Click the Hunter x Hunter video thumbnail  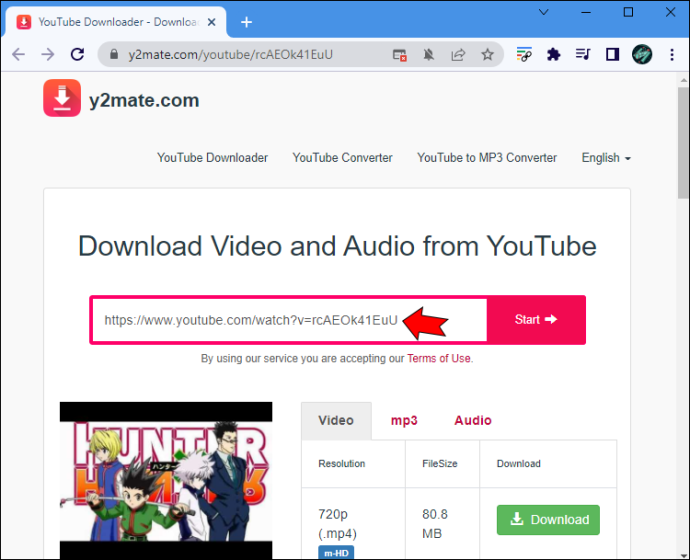tap(166, 480)
